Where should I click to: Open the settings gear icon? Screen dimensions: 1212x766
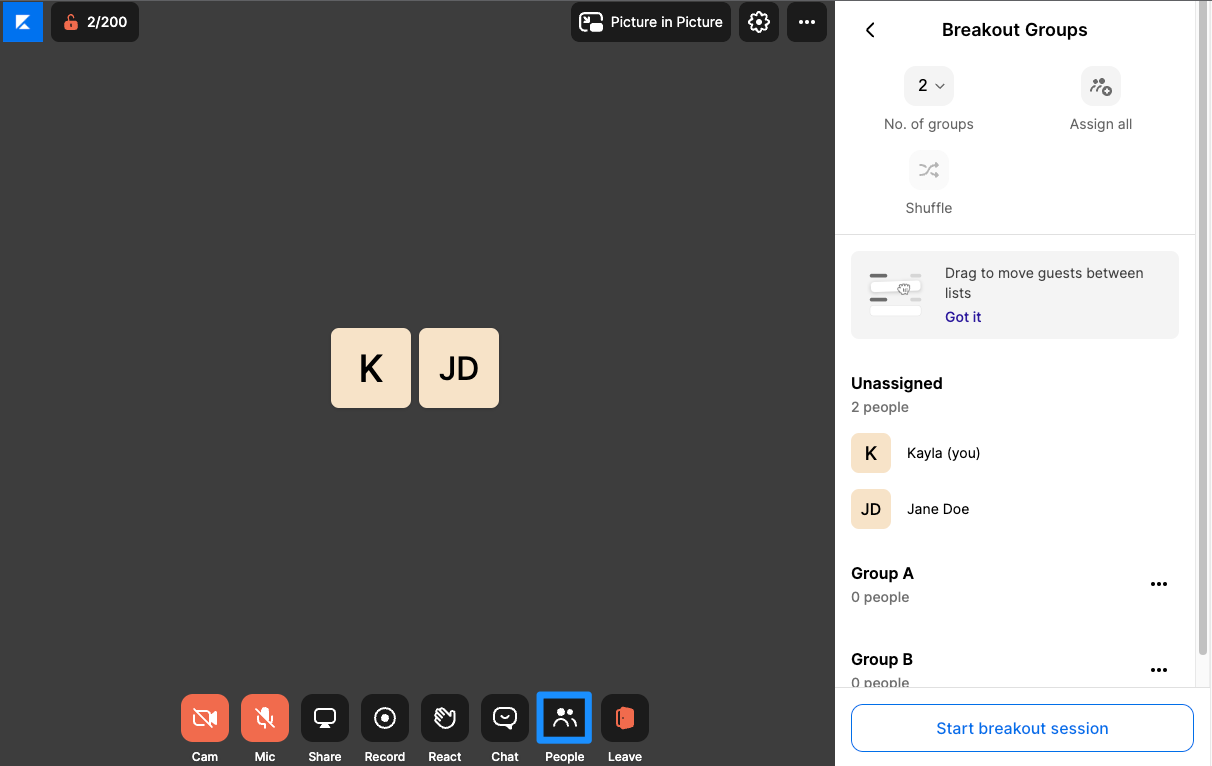pos(759,22)
